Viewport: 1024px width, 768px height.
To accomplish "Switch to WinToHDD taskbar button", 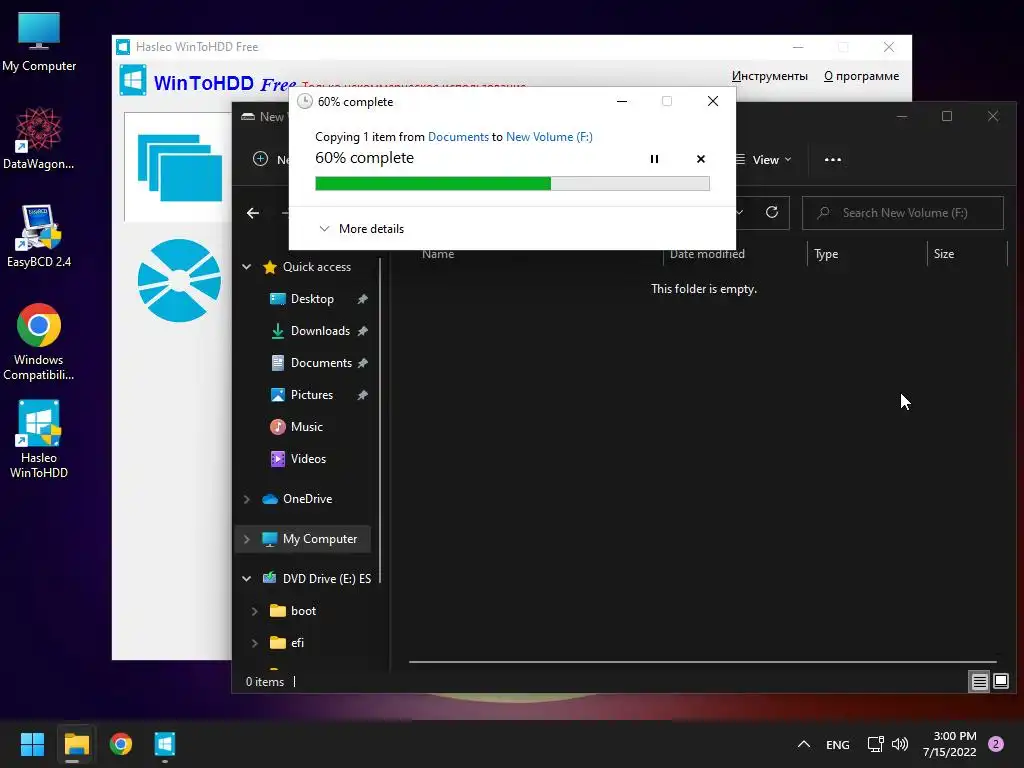I will pos(165,744).
